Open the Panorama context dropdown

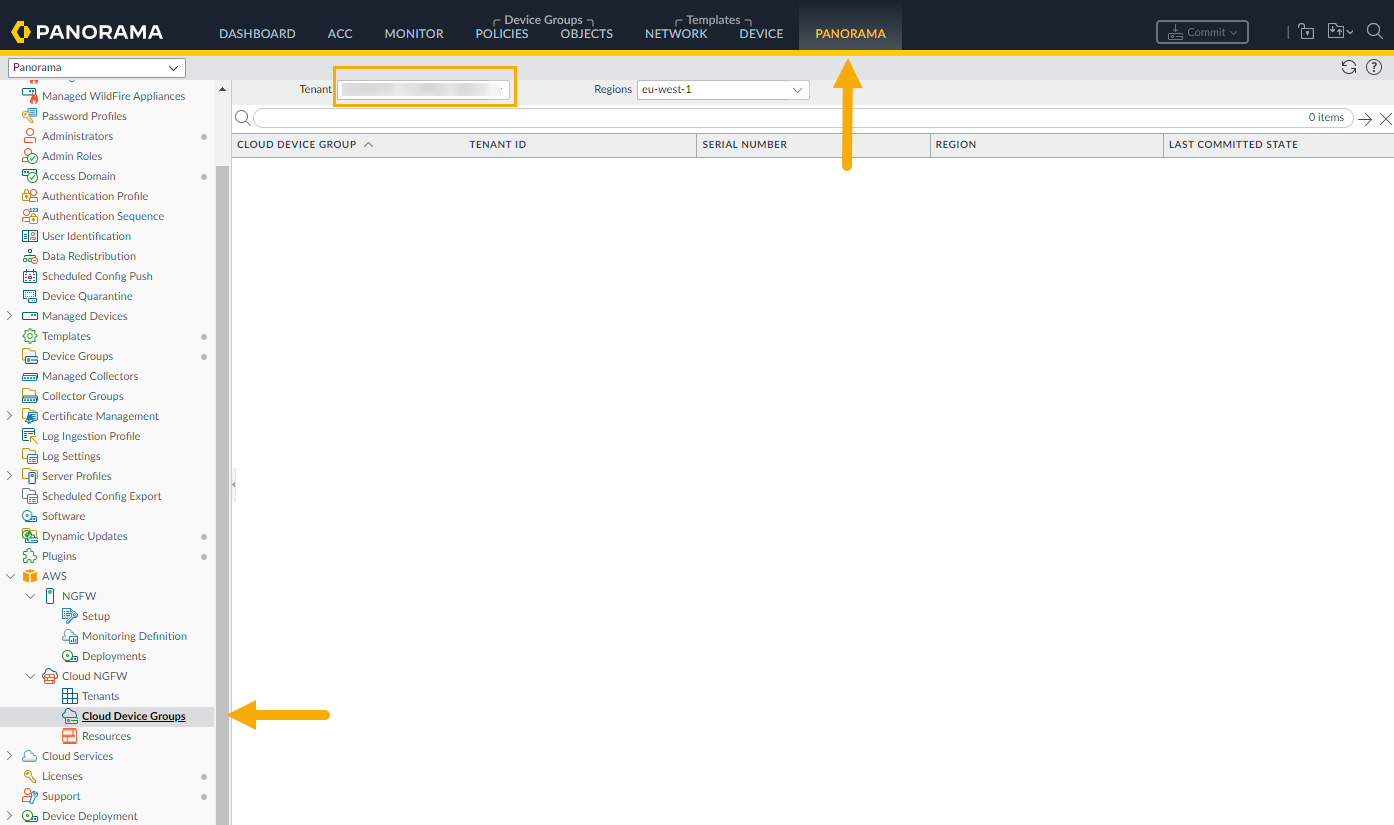(97, 68)
